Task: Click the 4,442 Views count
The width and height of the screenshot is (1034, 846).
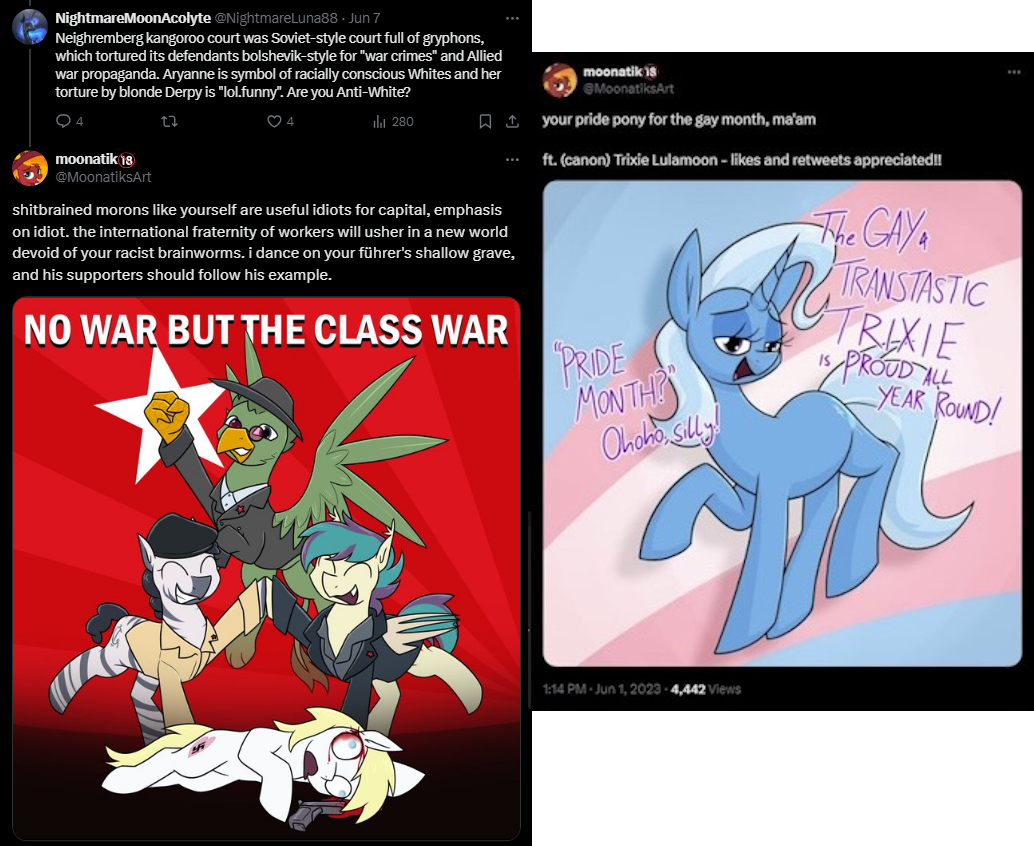Action: (x=706, y=689)
